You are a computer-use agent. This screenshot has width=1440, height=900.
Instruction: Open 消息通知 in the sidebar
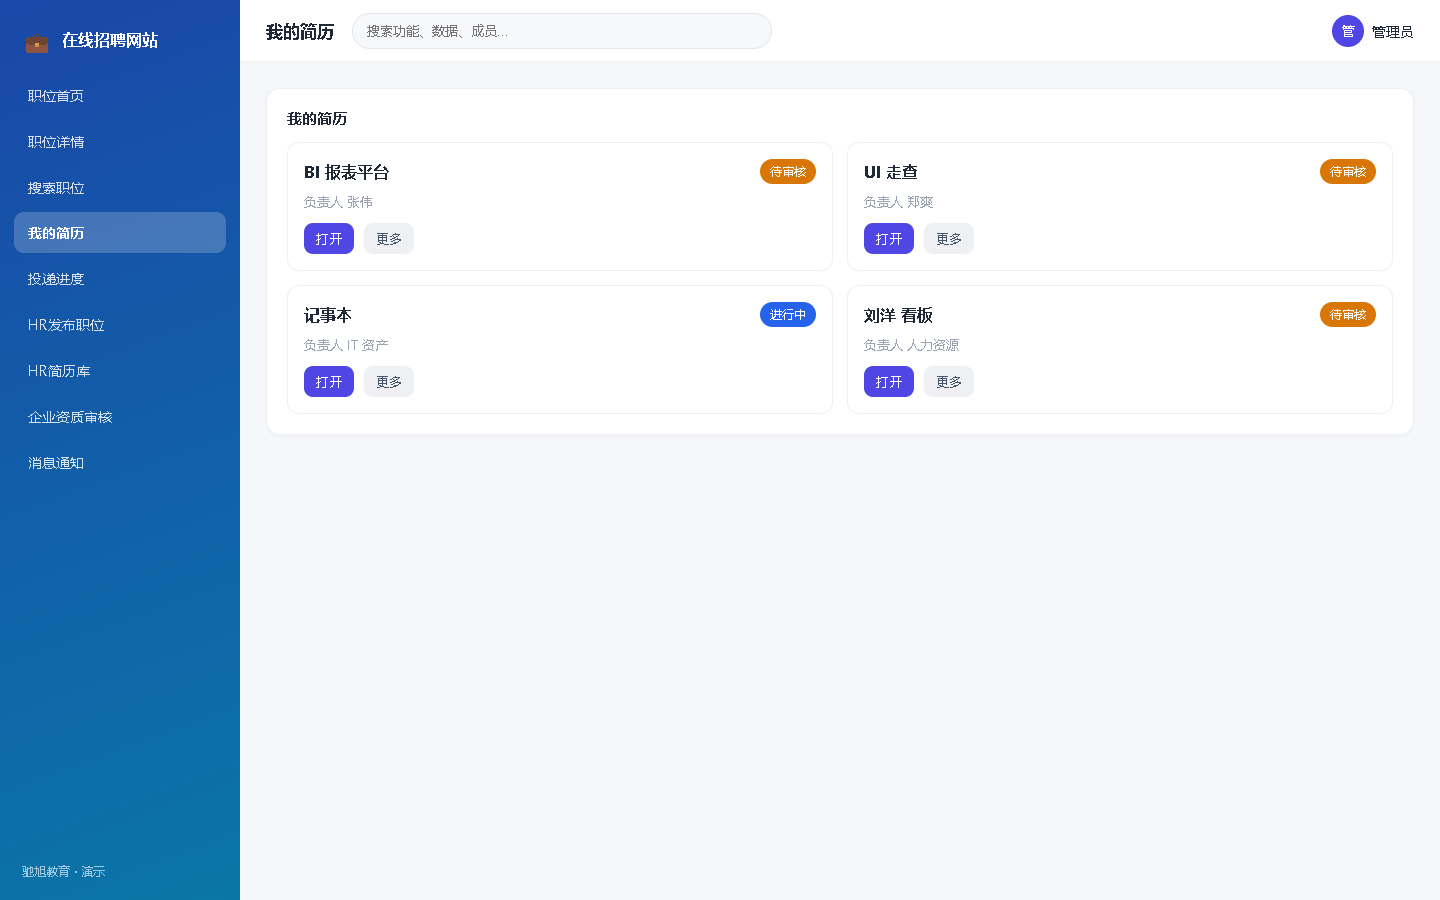[120, 463]
